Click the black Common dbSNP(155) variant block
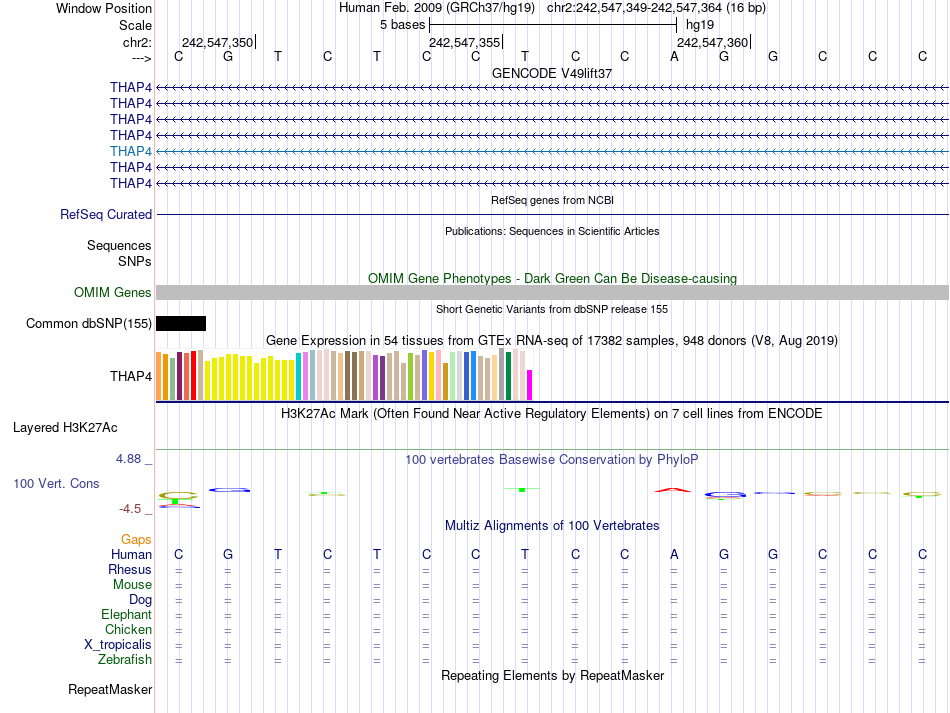Screen dimensions: 950x713 [x=181, y=323]
